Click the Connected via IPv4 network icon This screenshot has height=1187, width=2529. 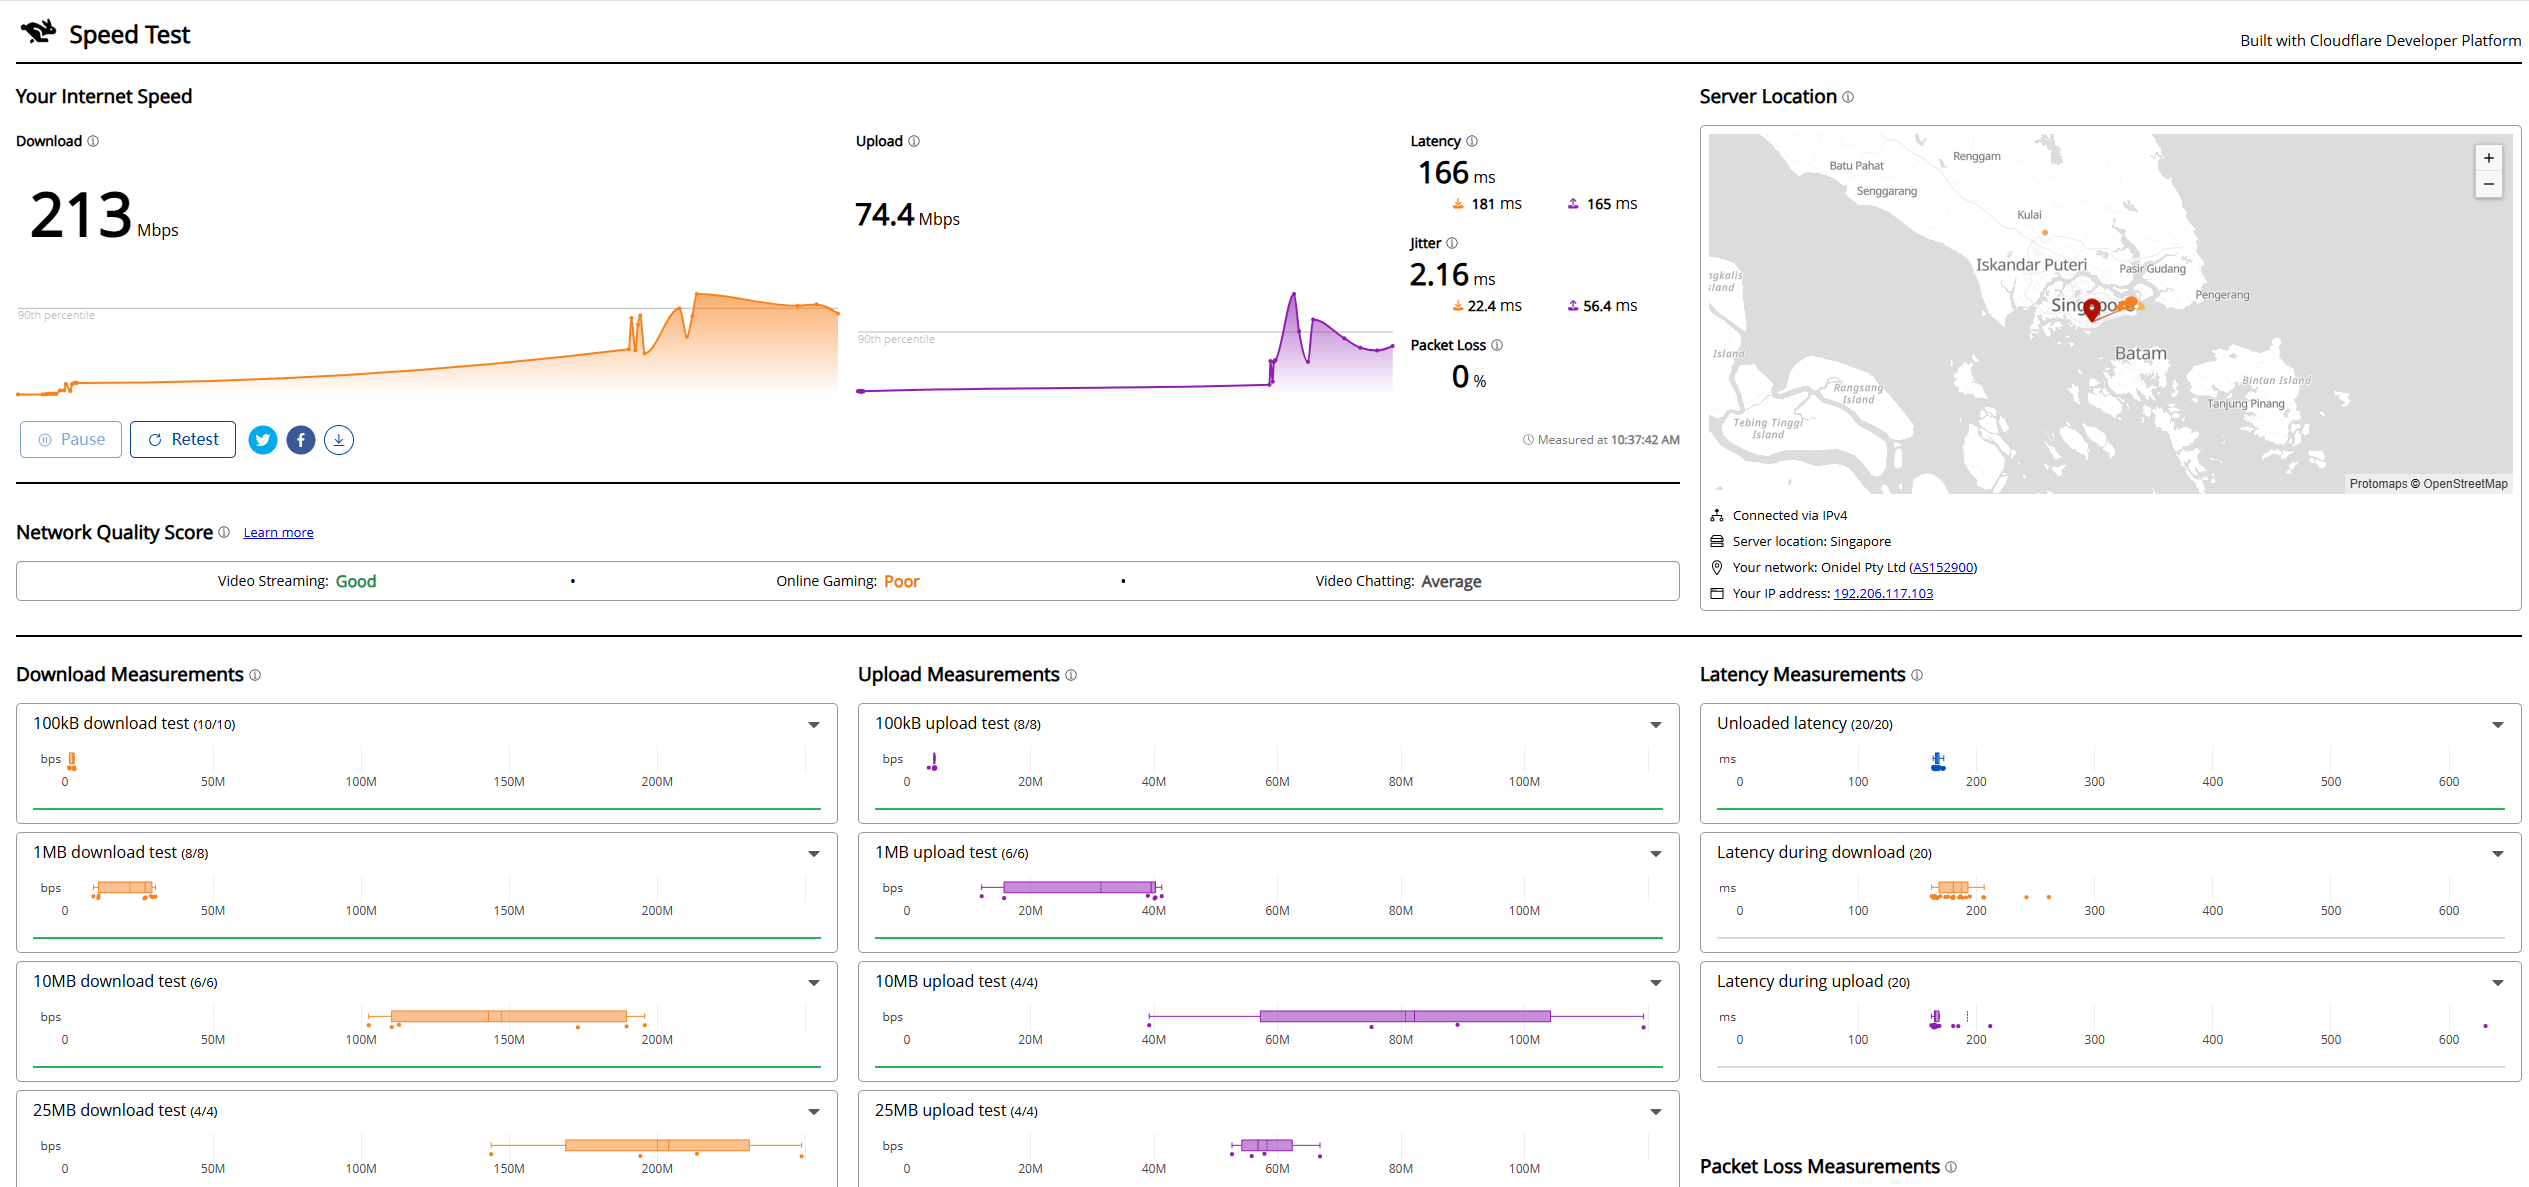tap(1717, 516)
